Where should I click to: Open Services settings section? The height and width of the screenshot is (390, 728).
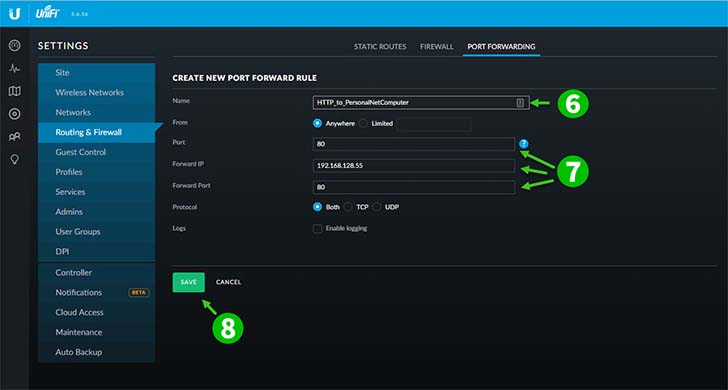97,192
